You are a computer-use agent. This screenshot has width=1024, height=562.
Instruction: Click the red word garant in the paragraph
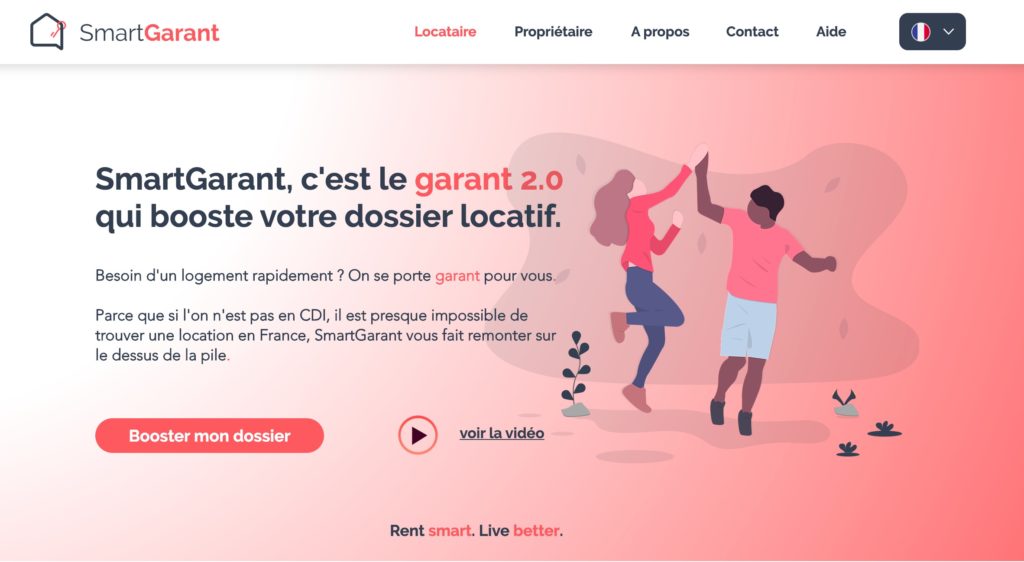(x=457, y=276)
